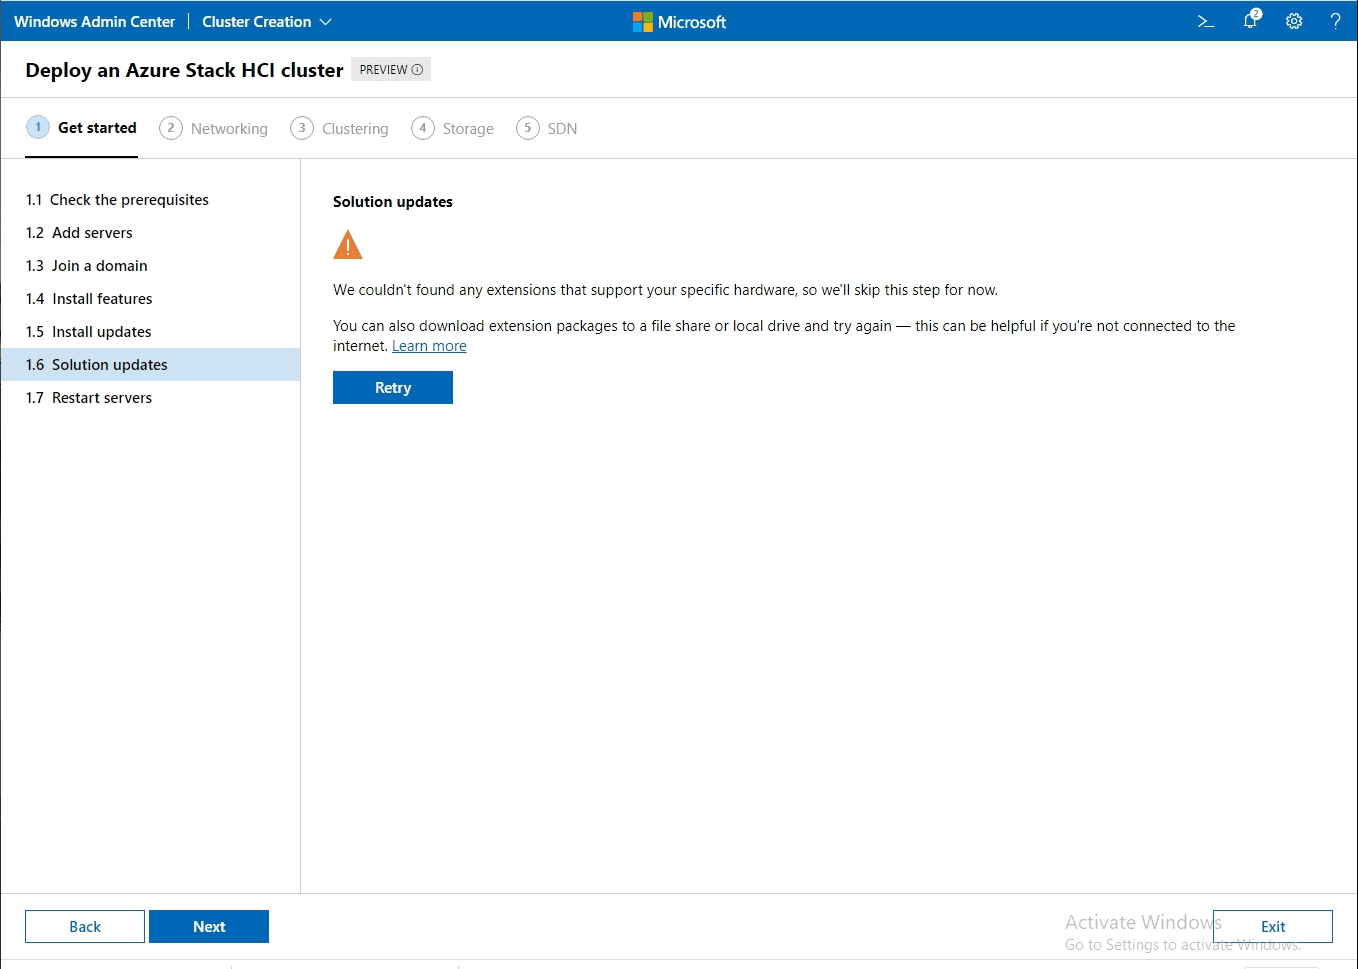Open the notifications bell

1250,21
